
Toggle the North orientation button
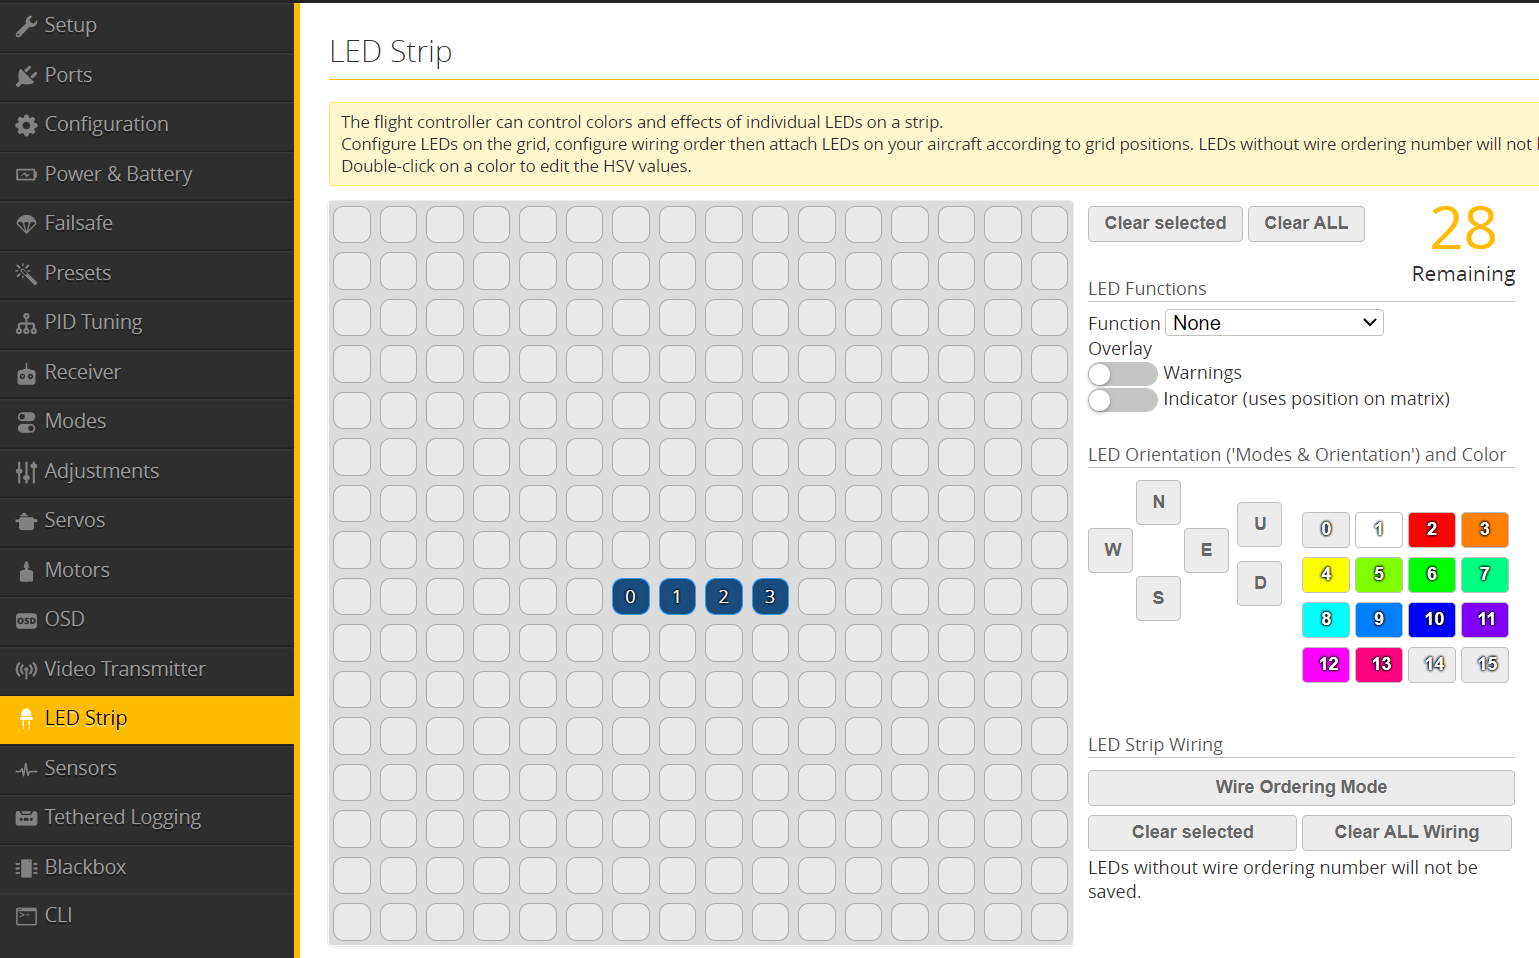[x=1158, y=502]
